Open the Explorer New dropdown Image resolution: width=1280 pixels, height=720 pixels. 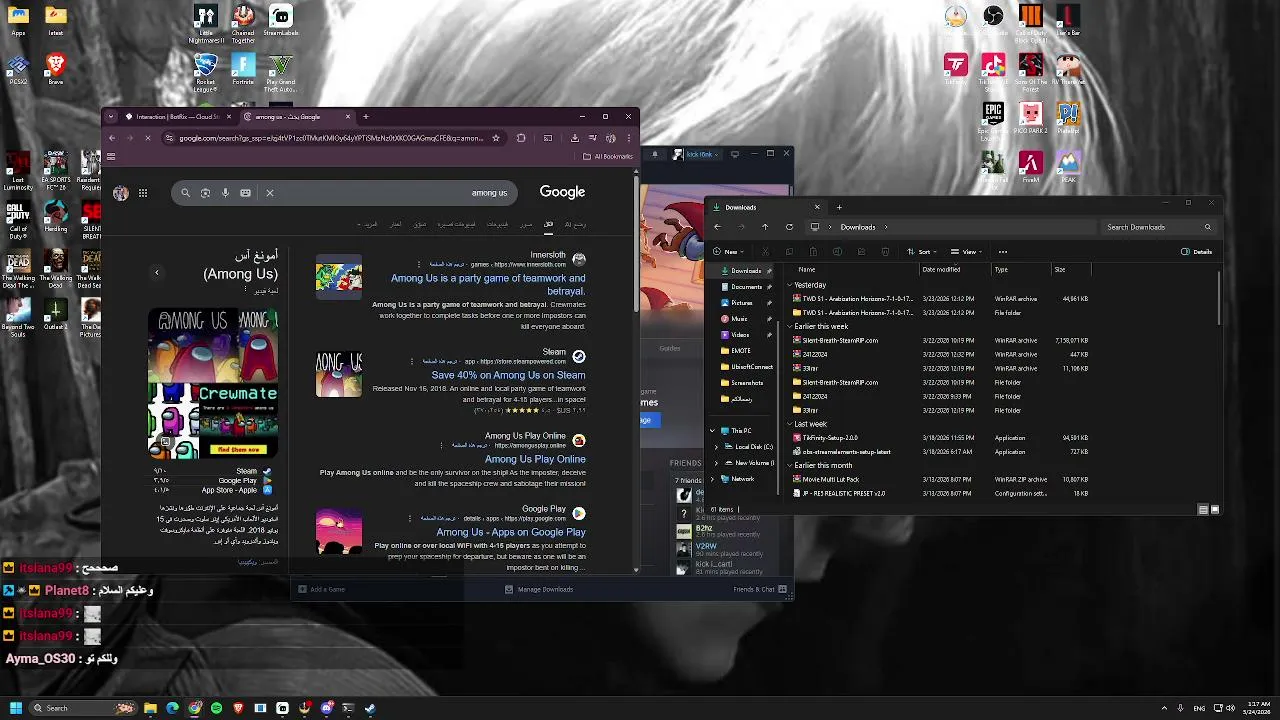point(729,252)
